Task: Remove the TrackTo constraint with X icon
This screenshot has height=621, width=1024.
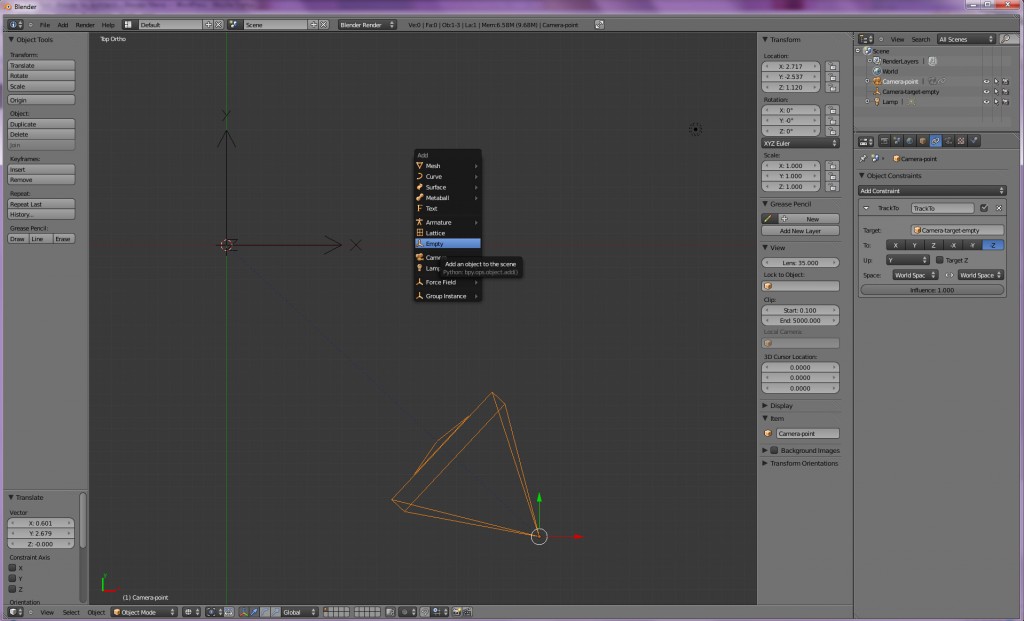Action: (x=998, y=208)
